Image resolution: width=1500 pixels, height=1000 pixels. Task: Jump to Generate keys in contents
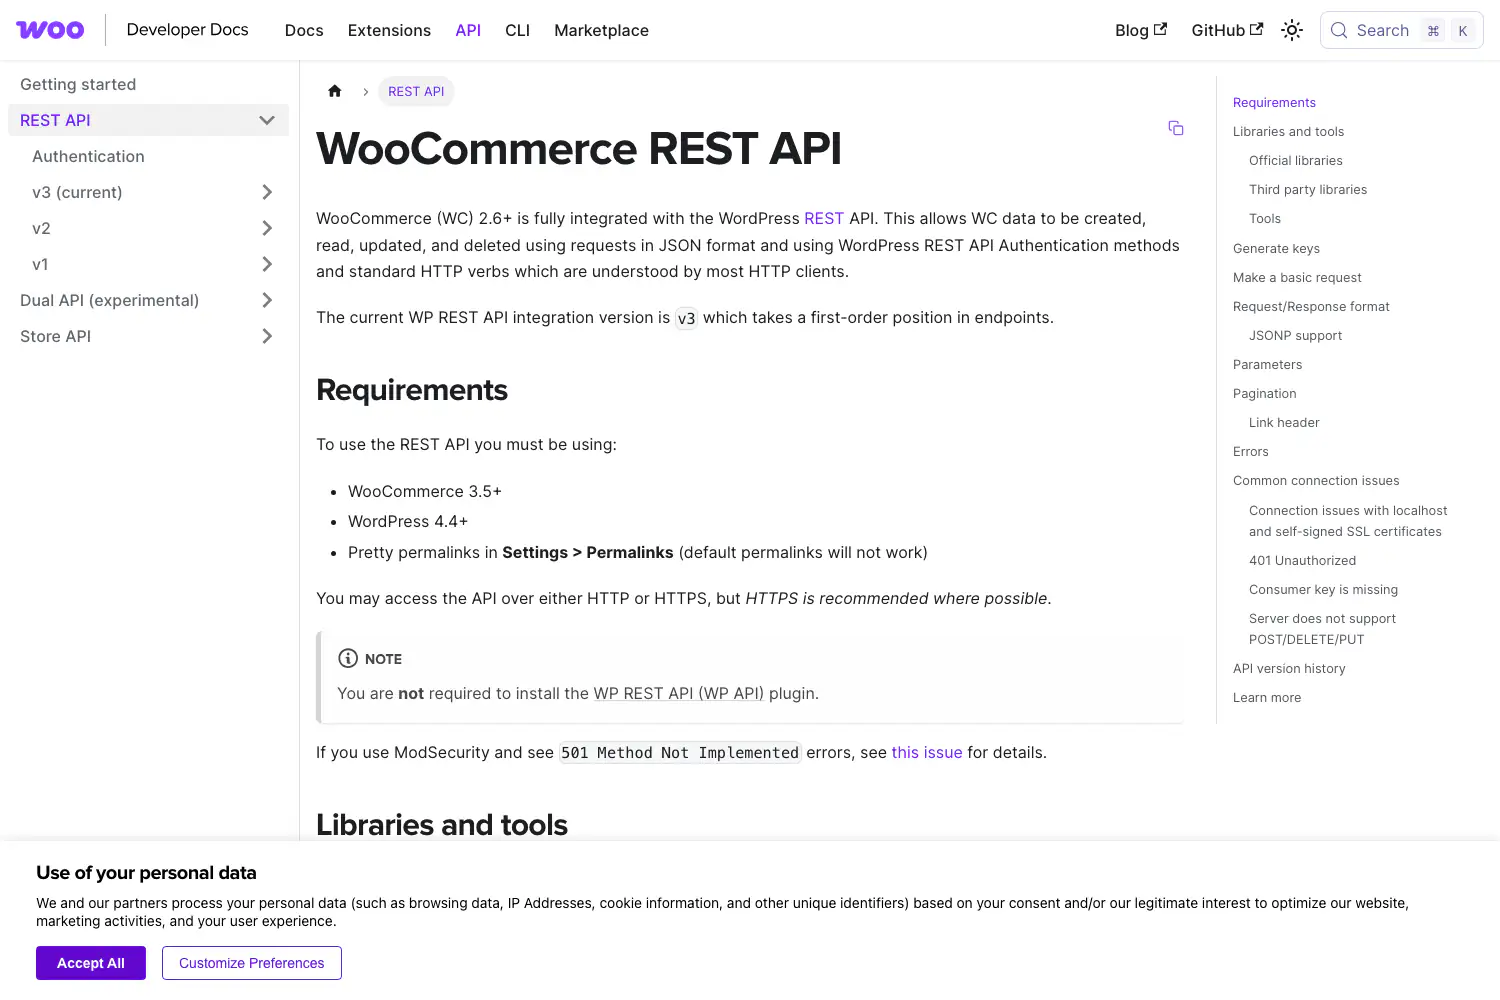[1276, 248]
